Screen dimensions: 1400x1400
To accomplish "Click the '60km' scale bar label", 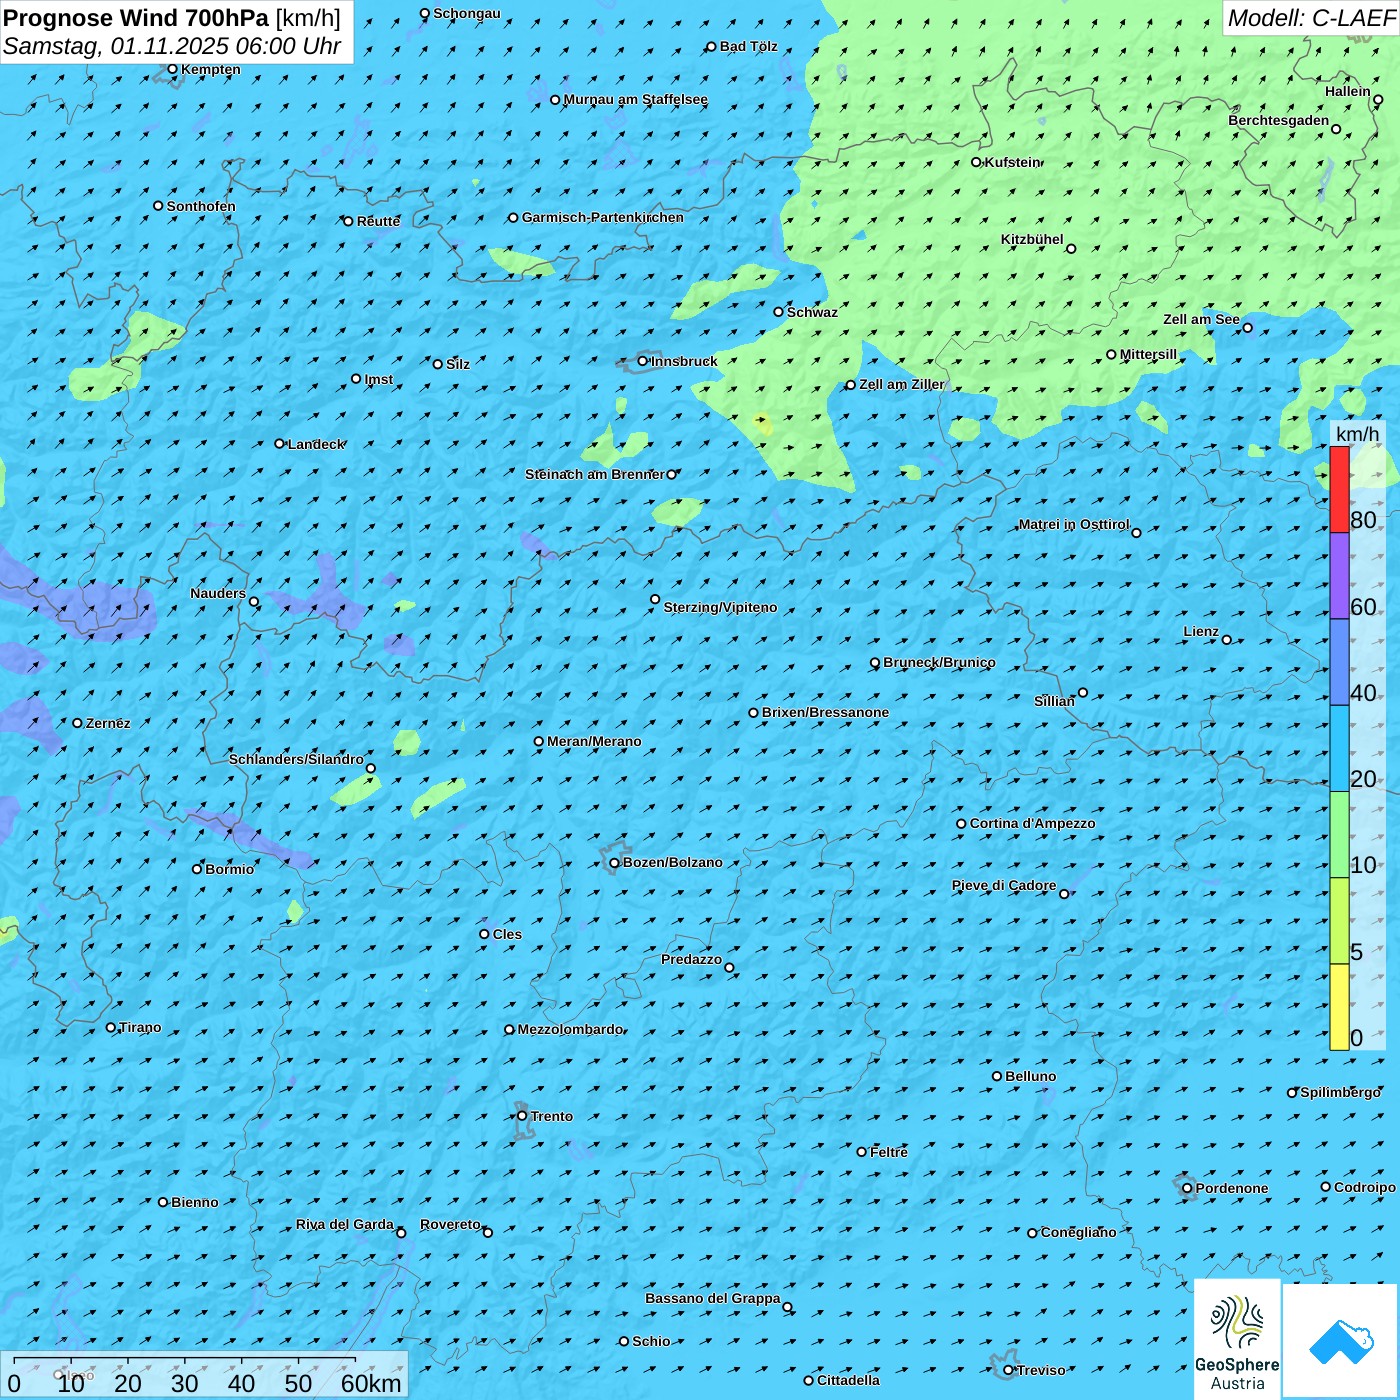I will [371, 1383].
